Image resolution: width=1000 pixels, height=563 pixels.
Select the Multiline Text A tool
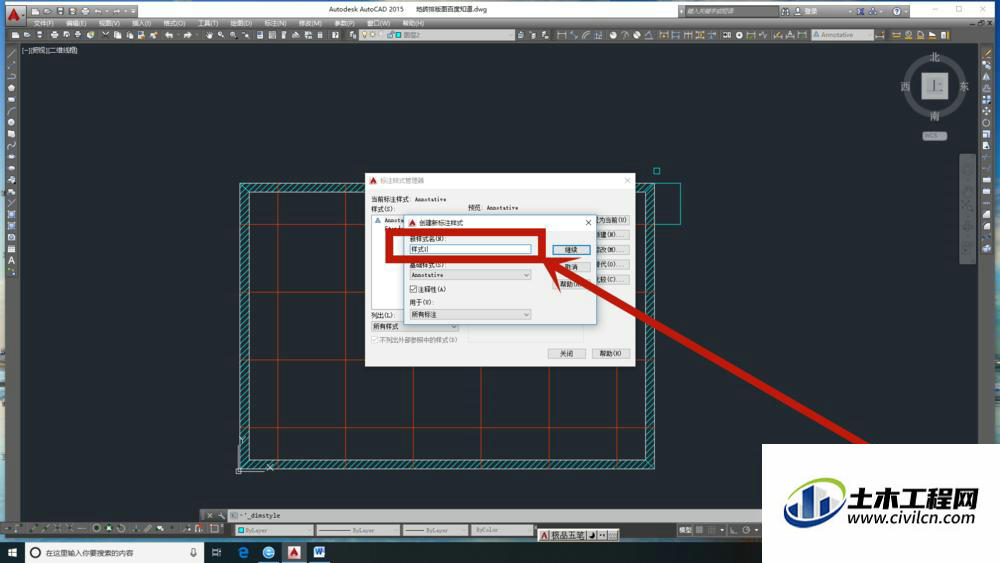[11, 260]
